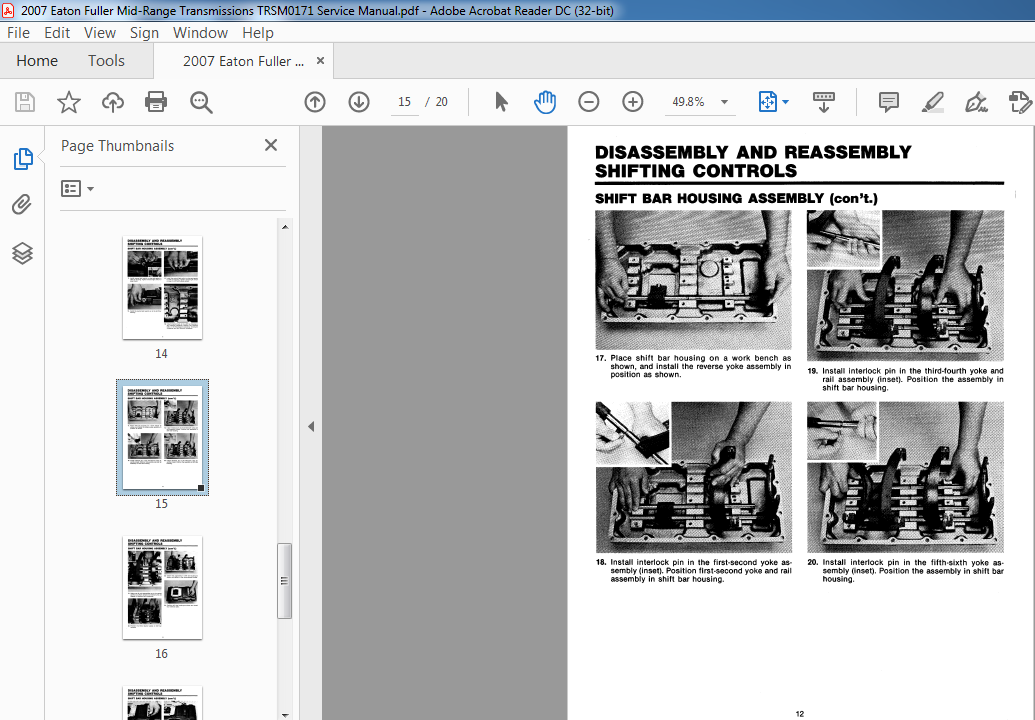Viewport: 1035px width, 720px height.
Task: Select page 15 thumbnail
Action: [x=162, y=438]
